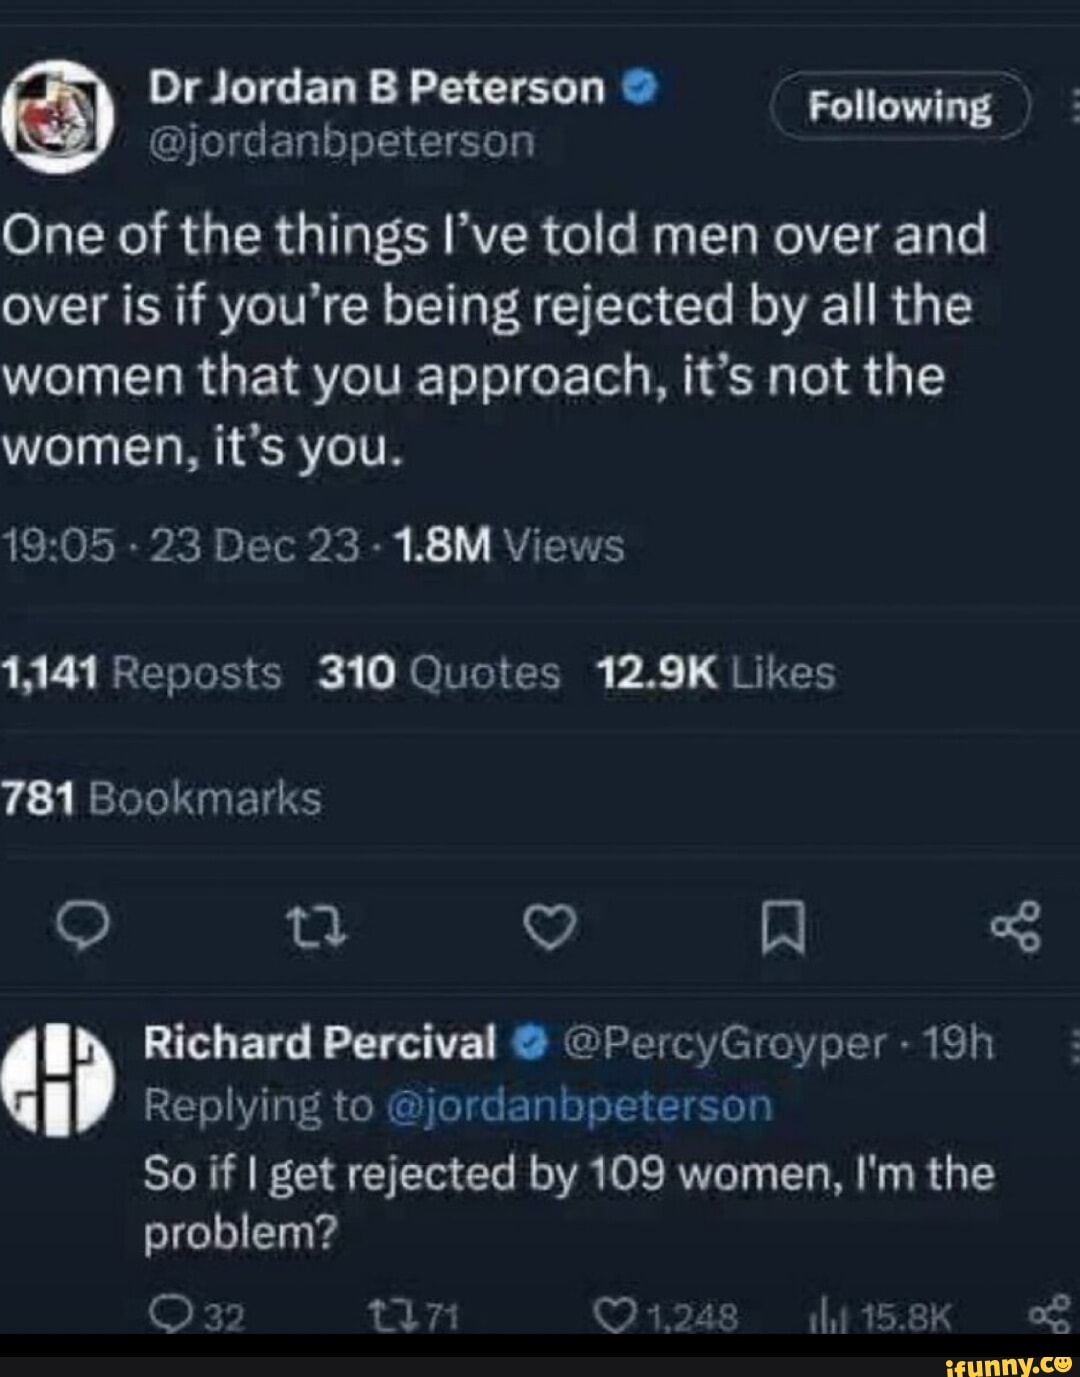
Task: View the 1,141 Reposts list
Action: (x=142, y=673)
